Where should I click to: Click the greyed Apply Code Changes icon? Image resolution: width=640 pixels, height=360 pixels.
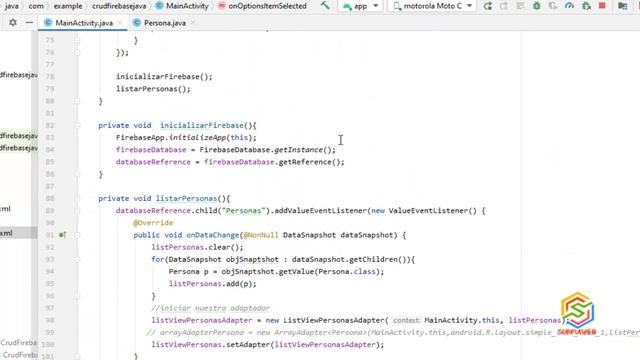point(520,6)
